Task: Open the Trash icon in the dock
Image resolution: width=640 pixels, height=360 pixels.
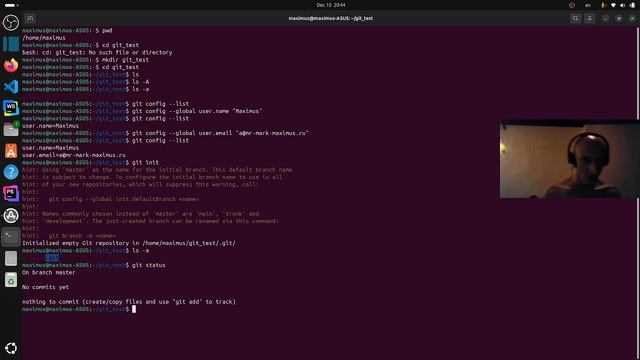Action: pyautogui.click(x=11, y=280)
